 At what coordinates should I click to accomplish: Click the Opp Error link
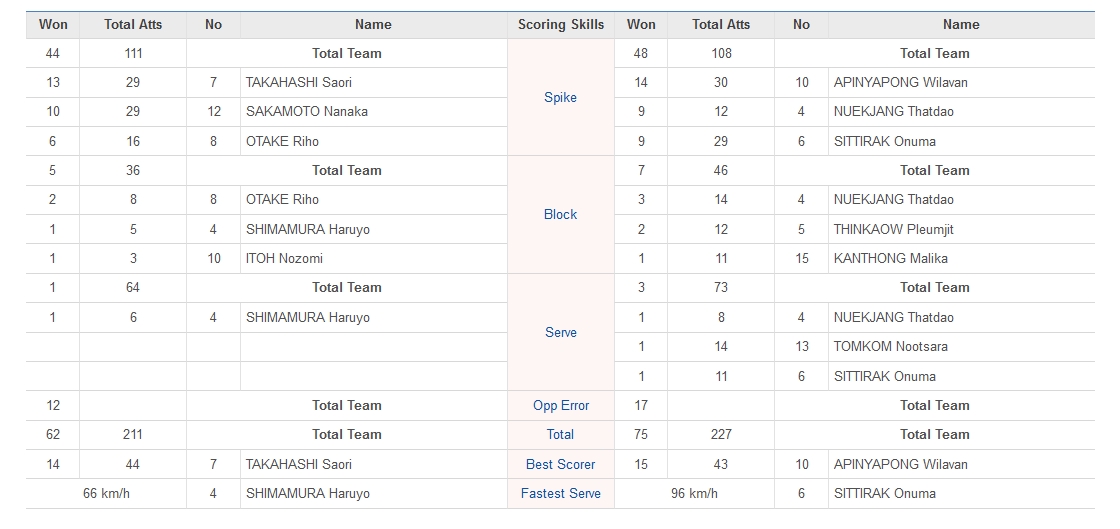pos(560,406)
